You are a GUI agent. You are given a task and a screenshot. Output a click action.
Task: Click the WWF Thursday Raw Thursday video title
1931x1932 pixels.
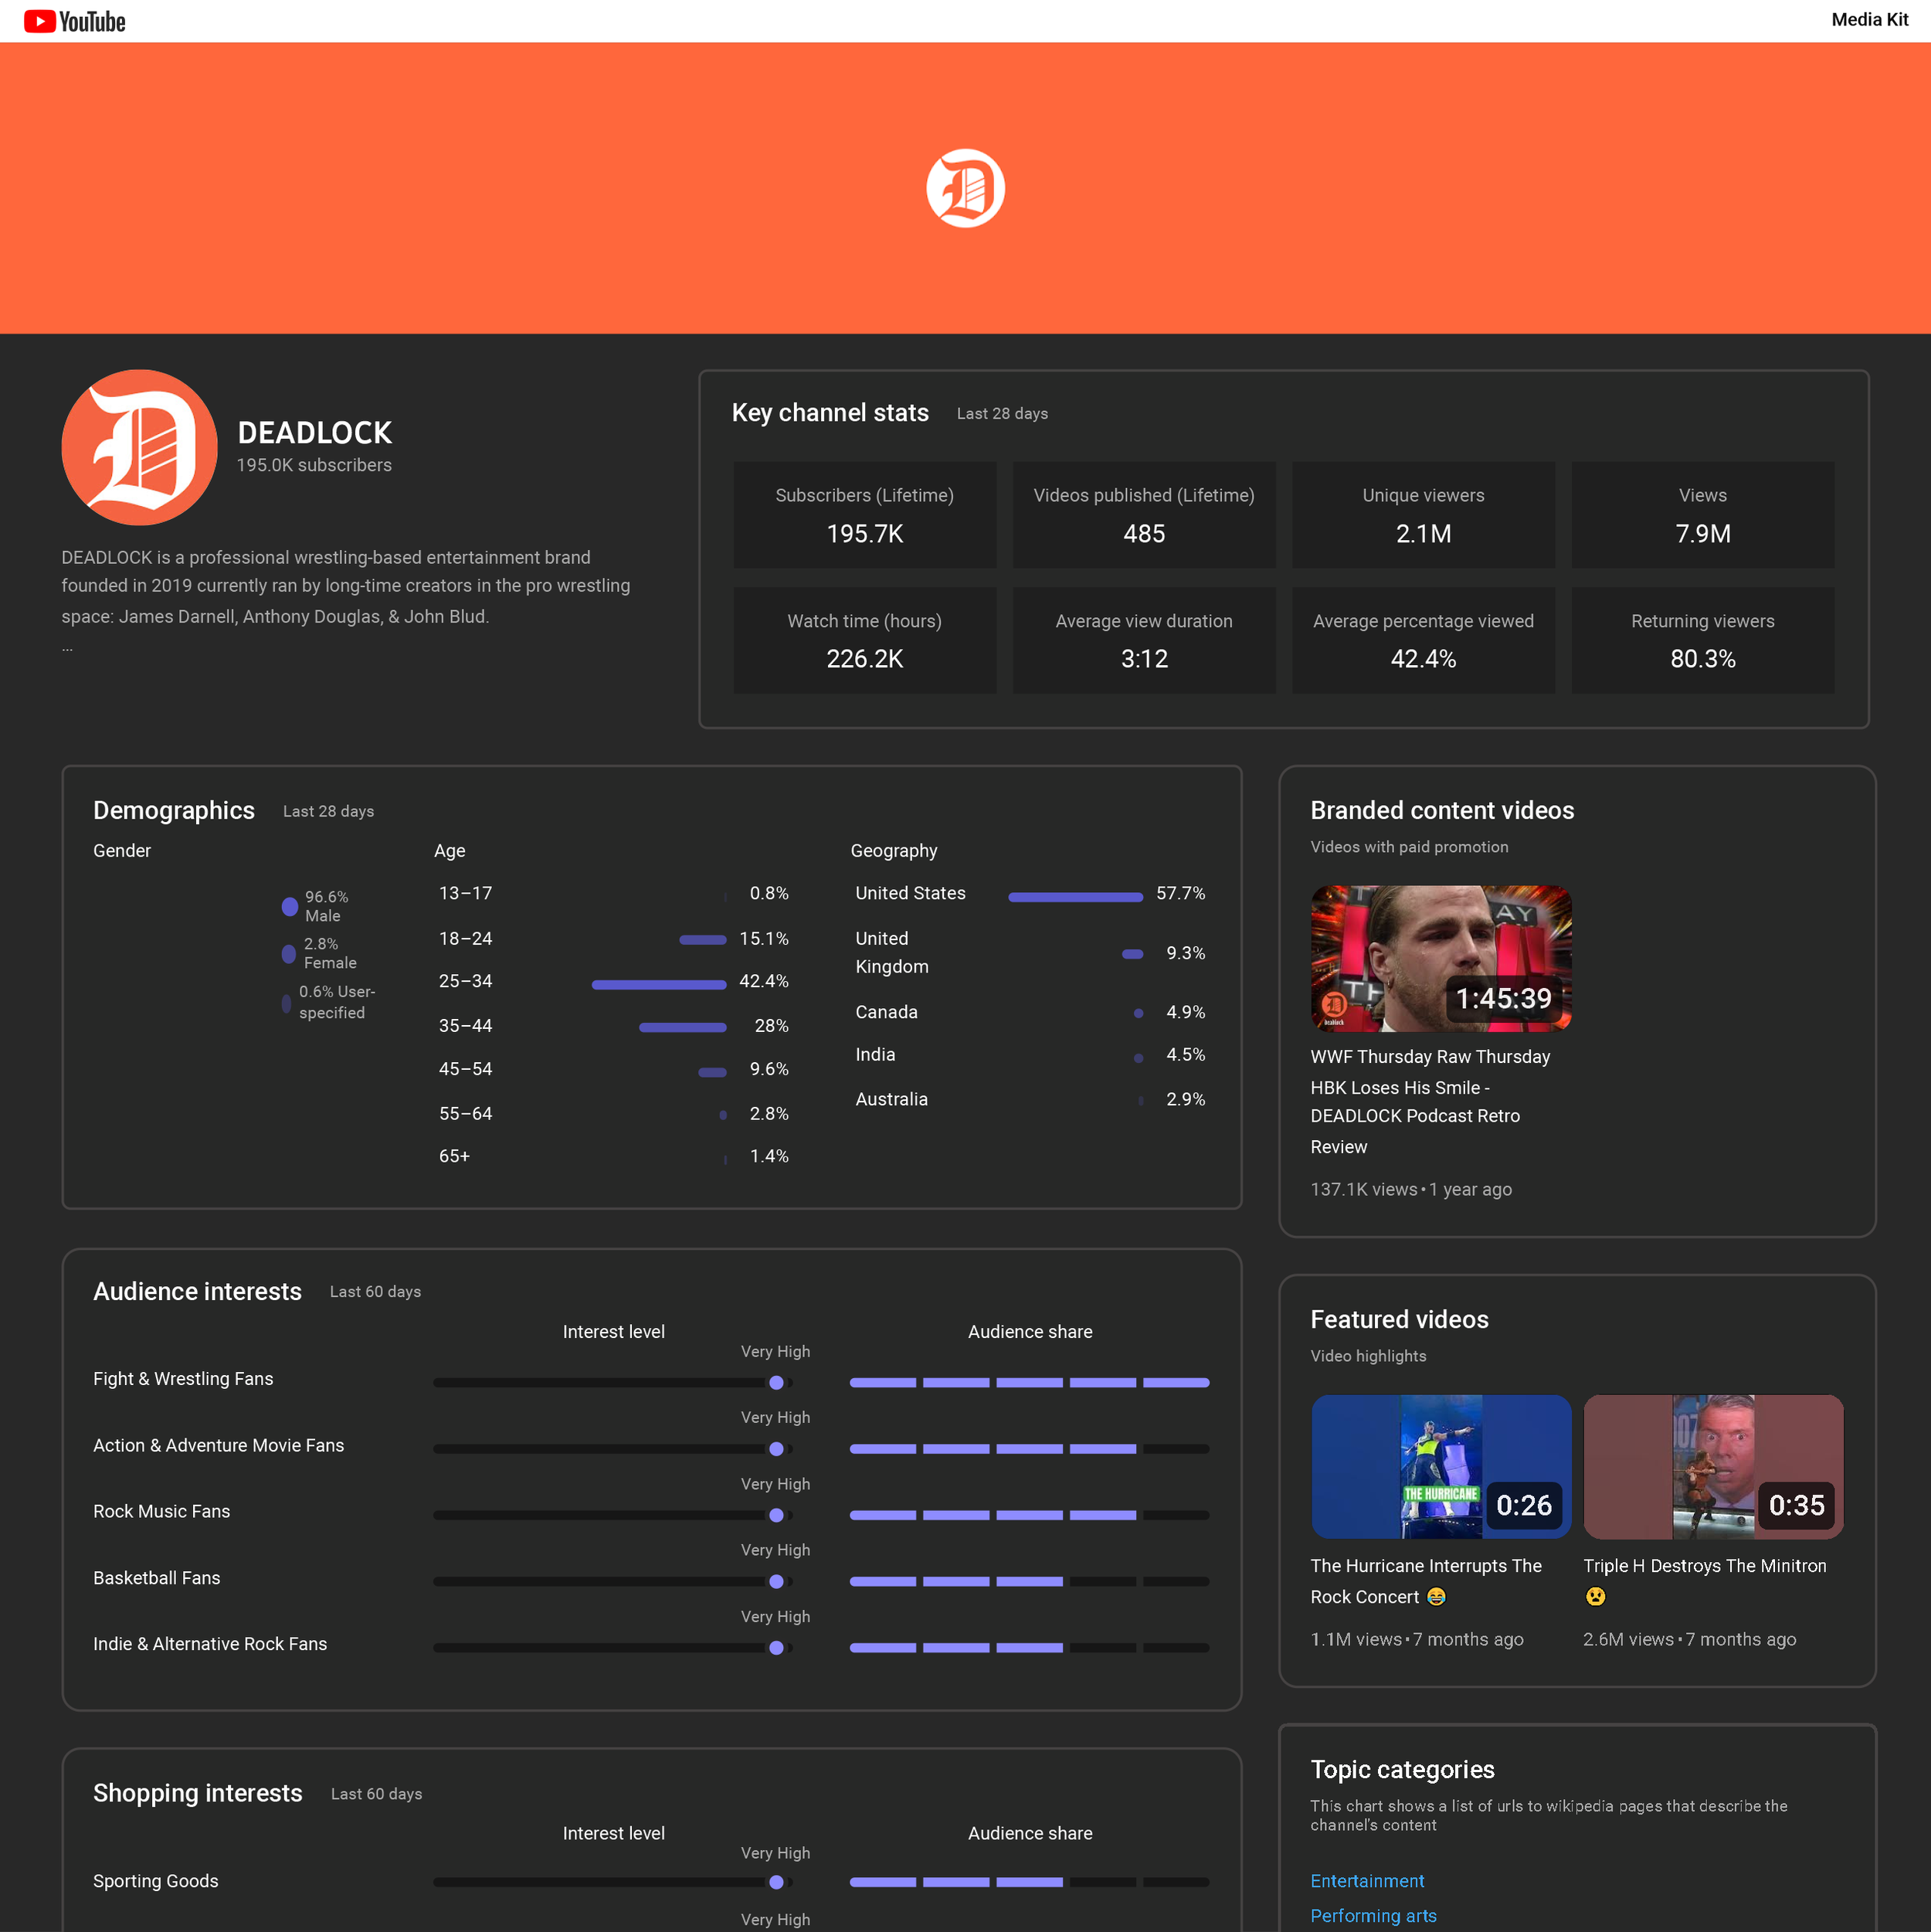[x=1430, y=1101]
